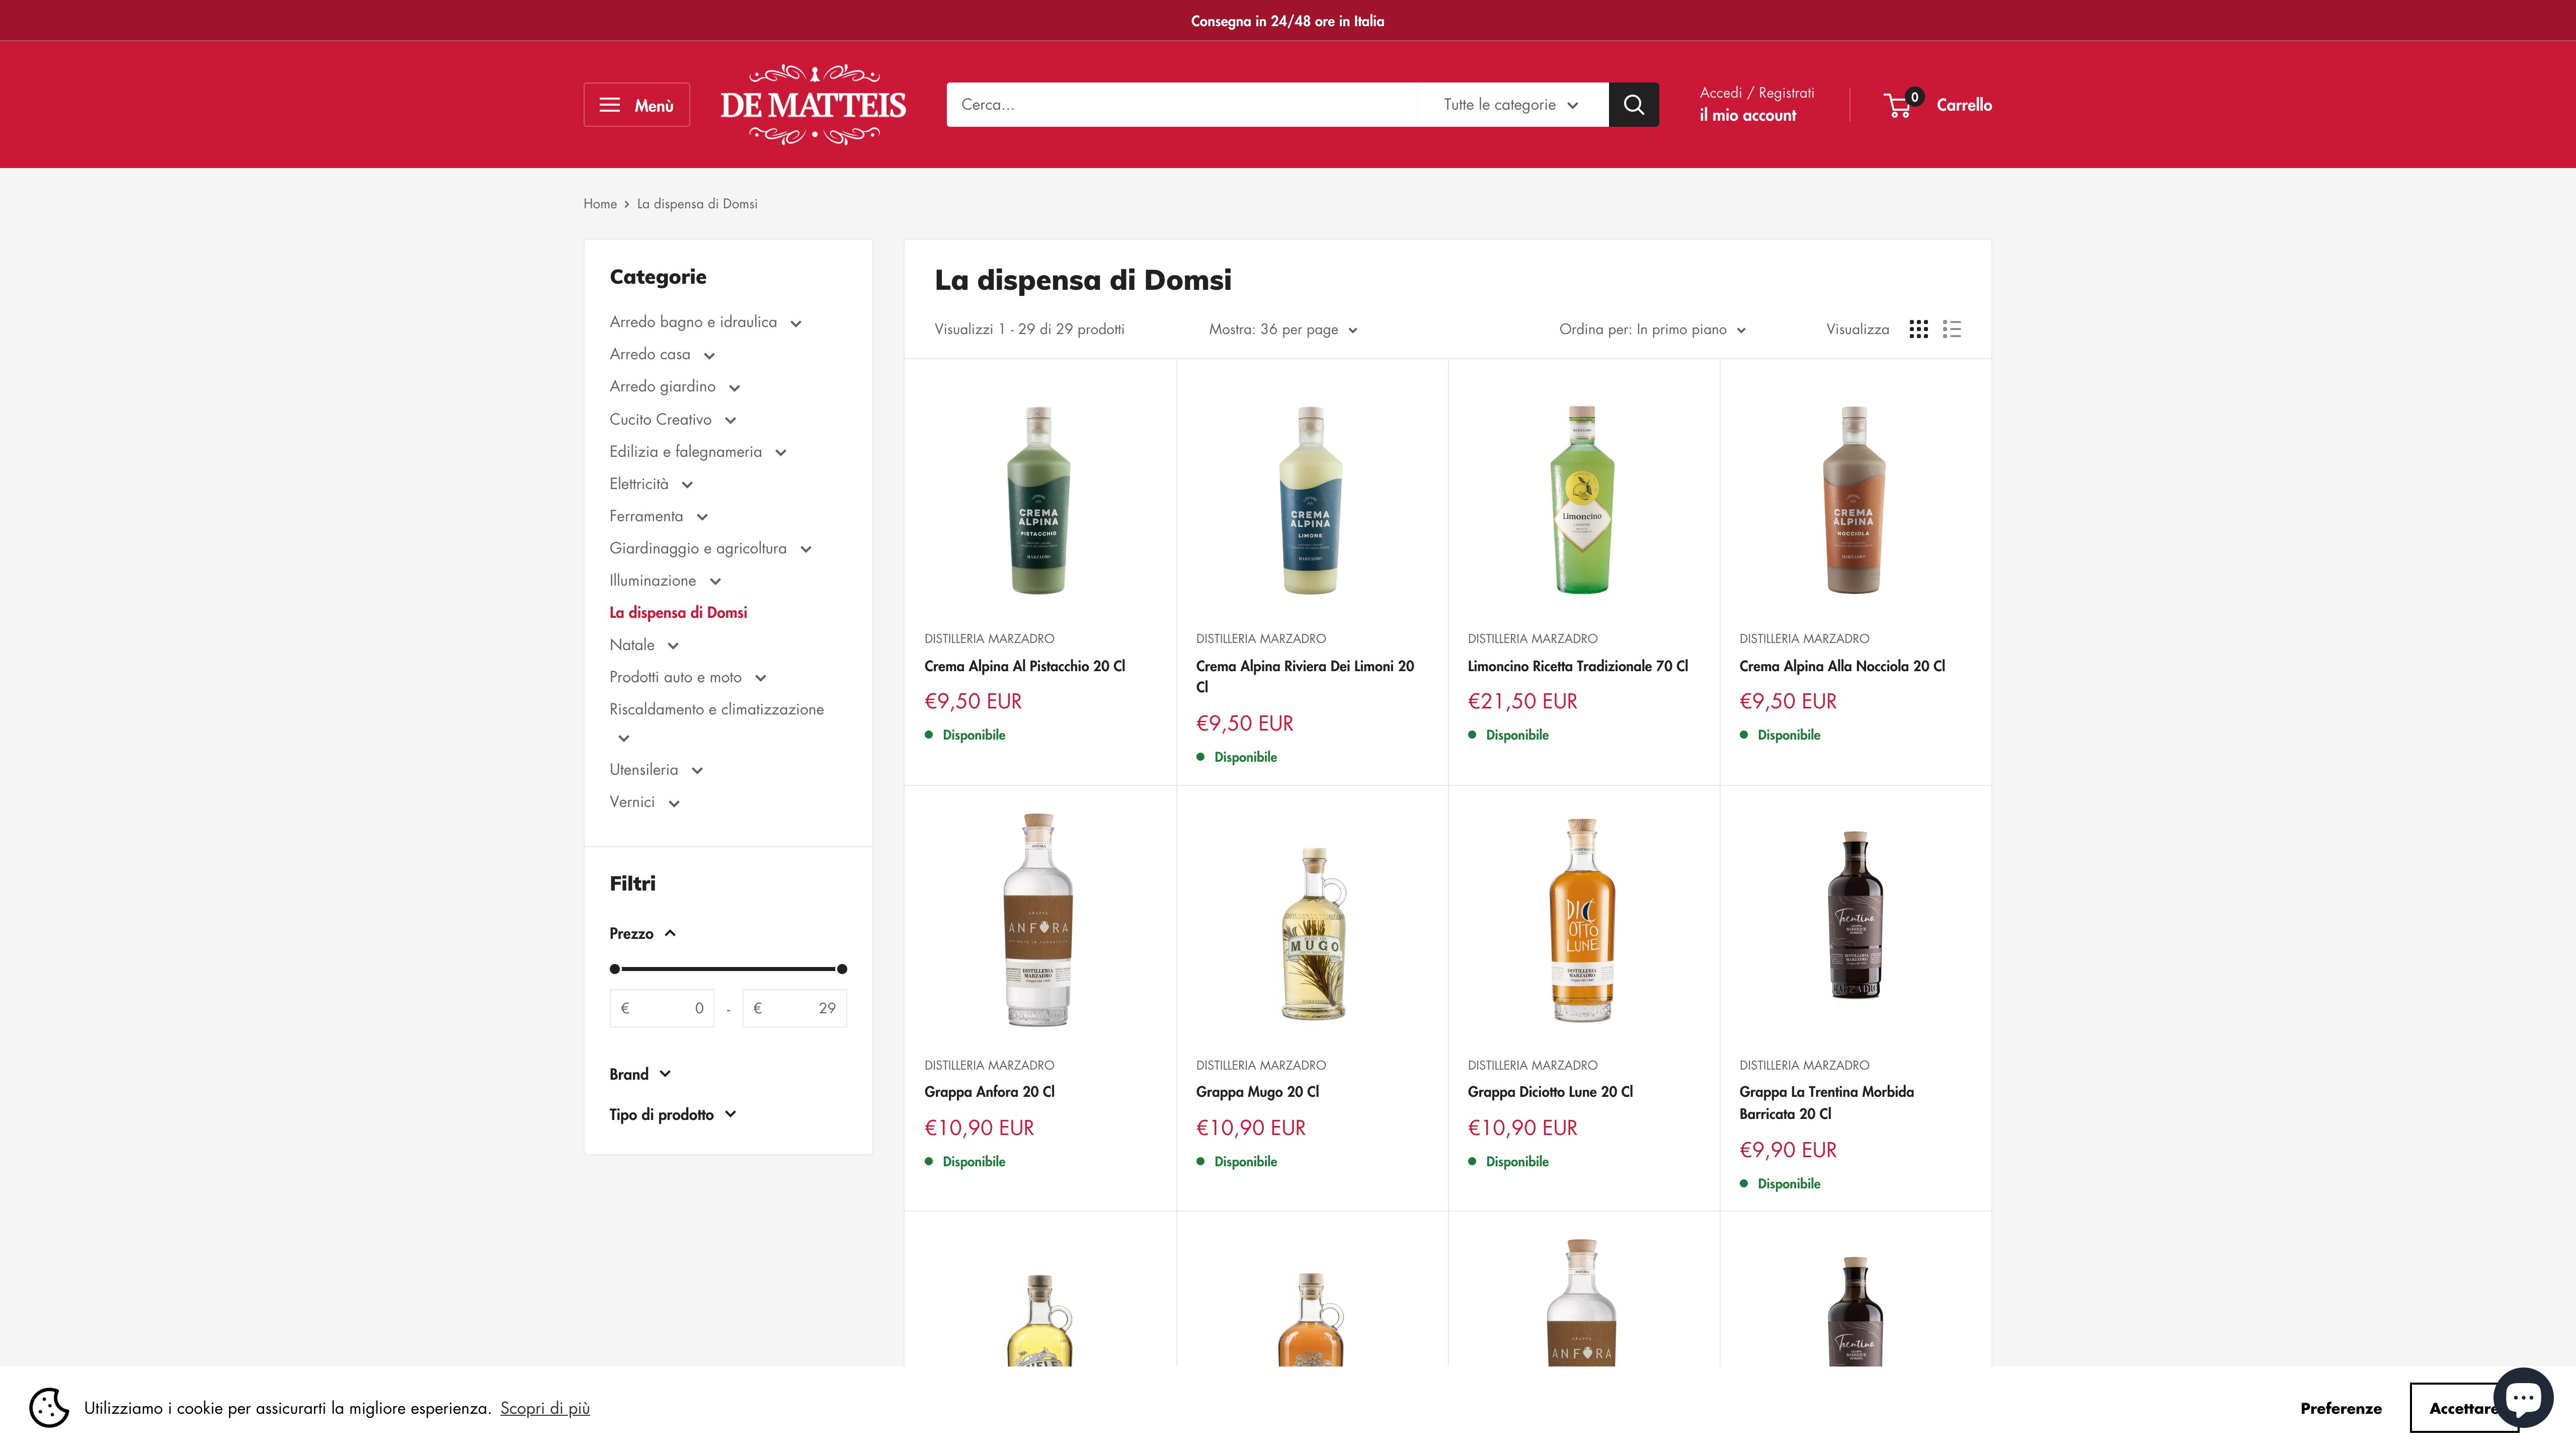Image resolution: width=2576 pixels, height=1449 pixels.
Task: Open the Ordina per sorting dropdown
Action: [1652, 329]
